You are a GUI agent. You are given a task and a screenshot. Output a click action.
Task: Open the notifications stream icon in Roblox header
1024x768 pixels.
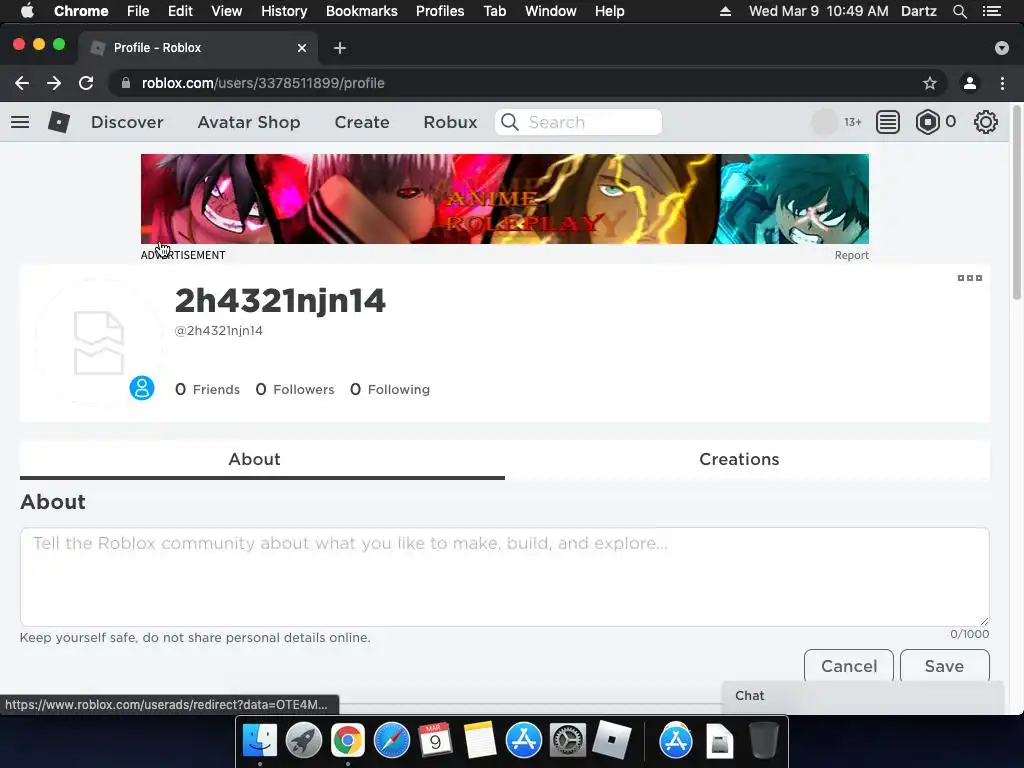(888, 122)
